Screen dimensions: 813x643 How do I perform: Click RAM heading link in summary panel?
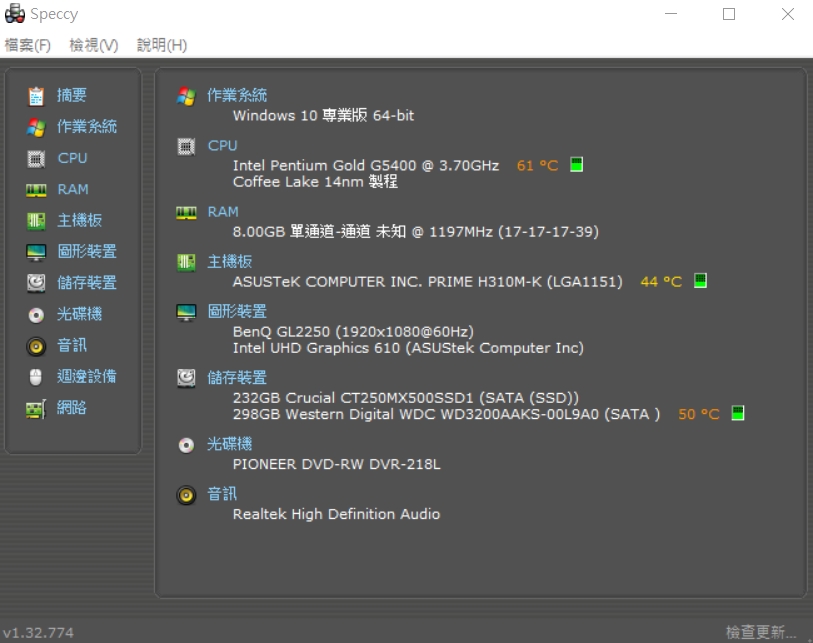point(223,212)
